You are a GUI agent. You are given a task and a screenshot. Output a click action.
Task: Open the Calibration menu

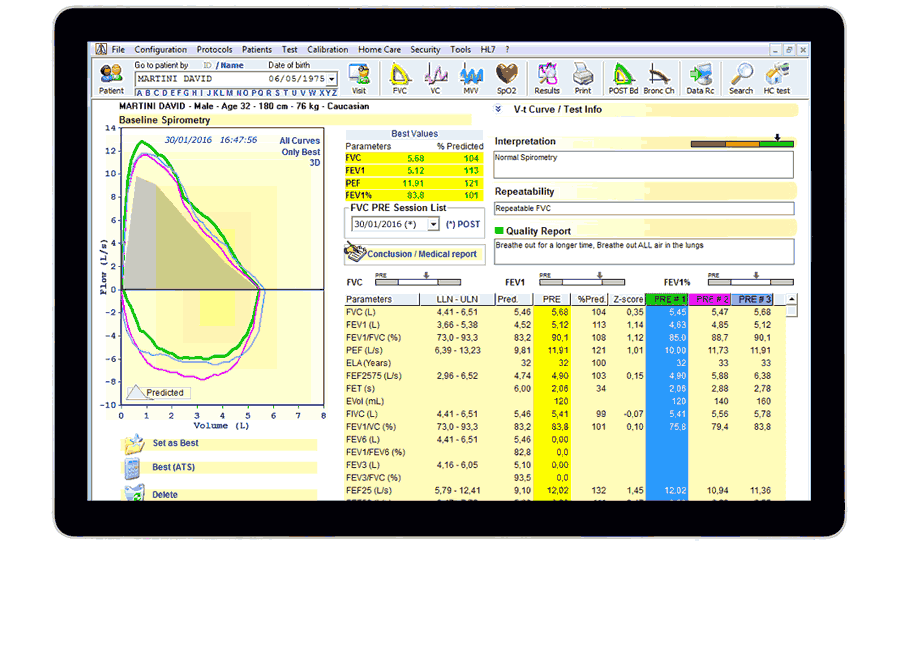tap(328, 49)
